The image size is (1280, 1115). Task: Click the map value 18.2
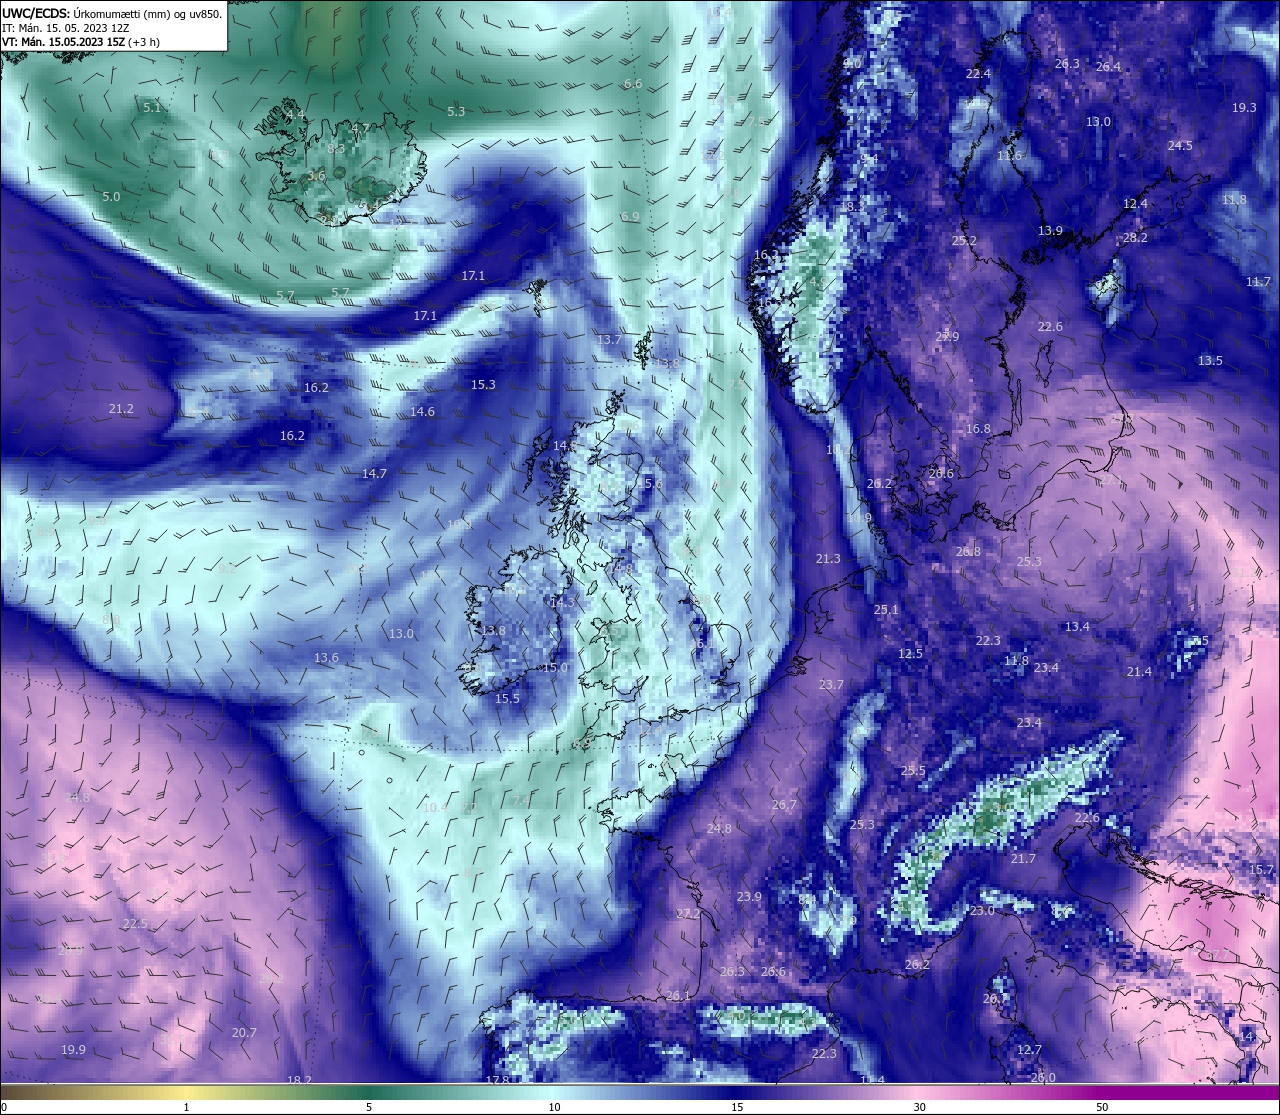coord(299,1081)
